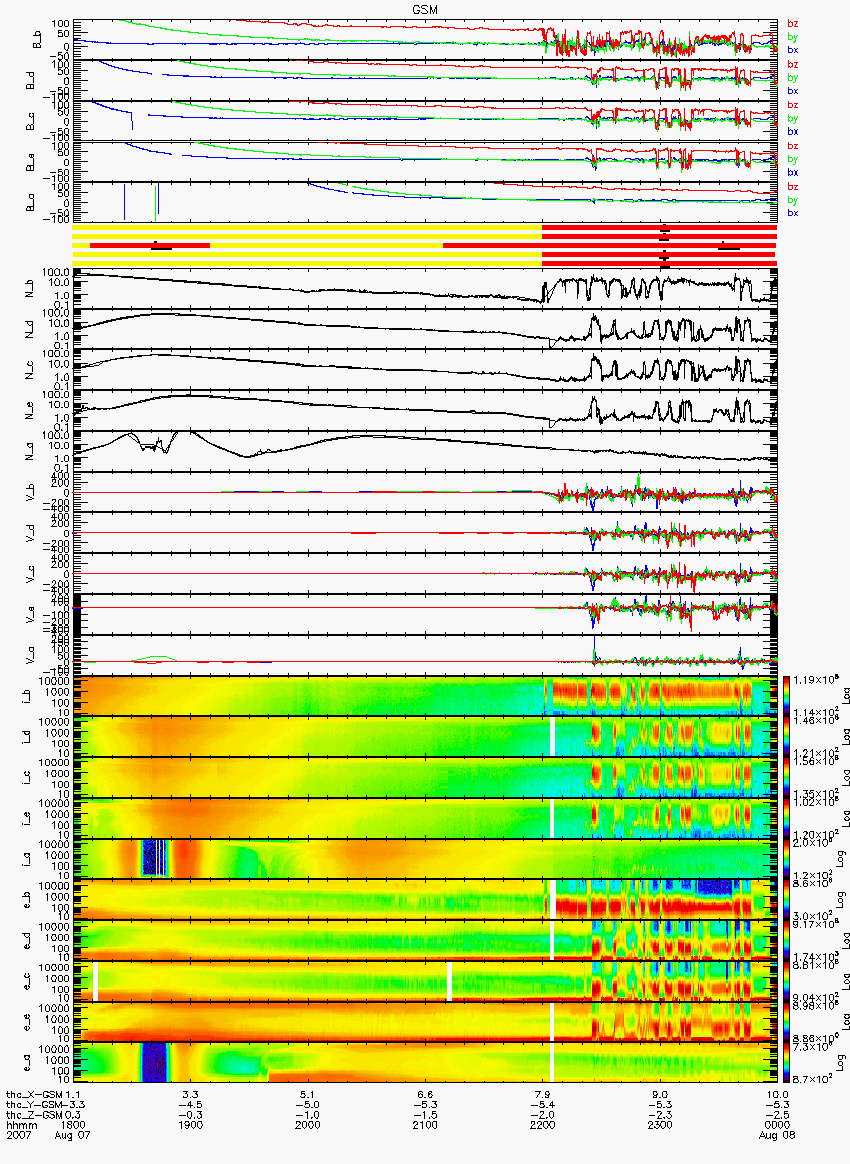This screenshot has height=1164, width=850.
Task: Click the 0000 time tick label
Action: tap(777, 1125)
